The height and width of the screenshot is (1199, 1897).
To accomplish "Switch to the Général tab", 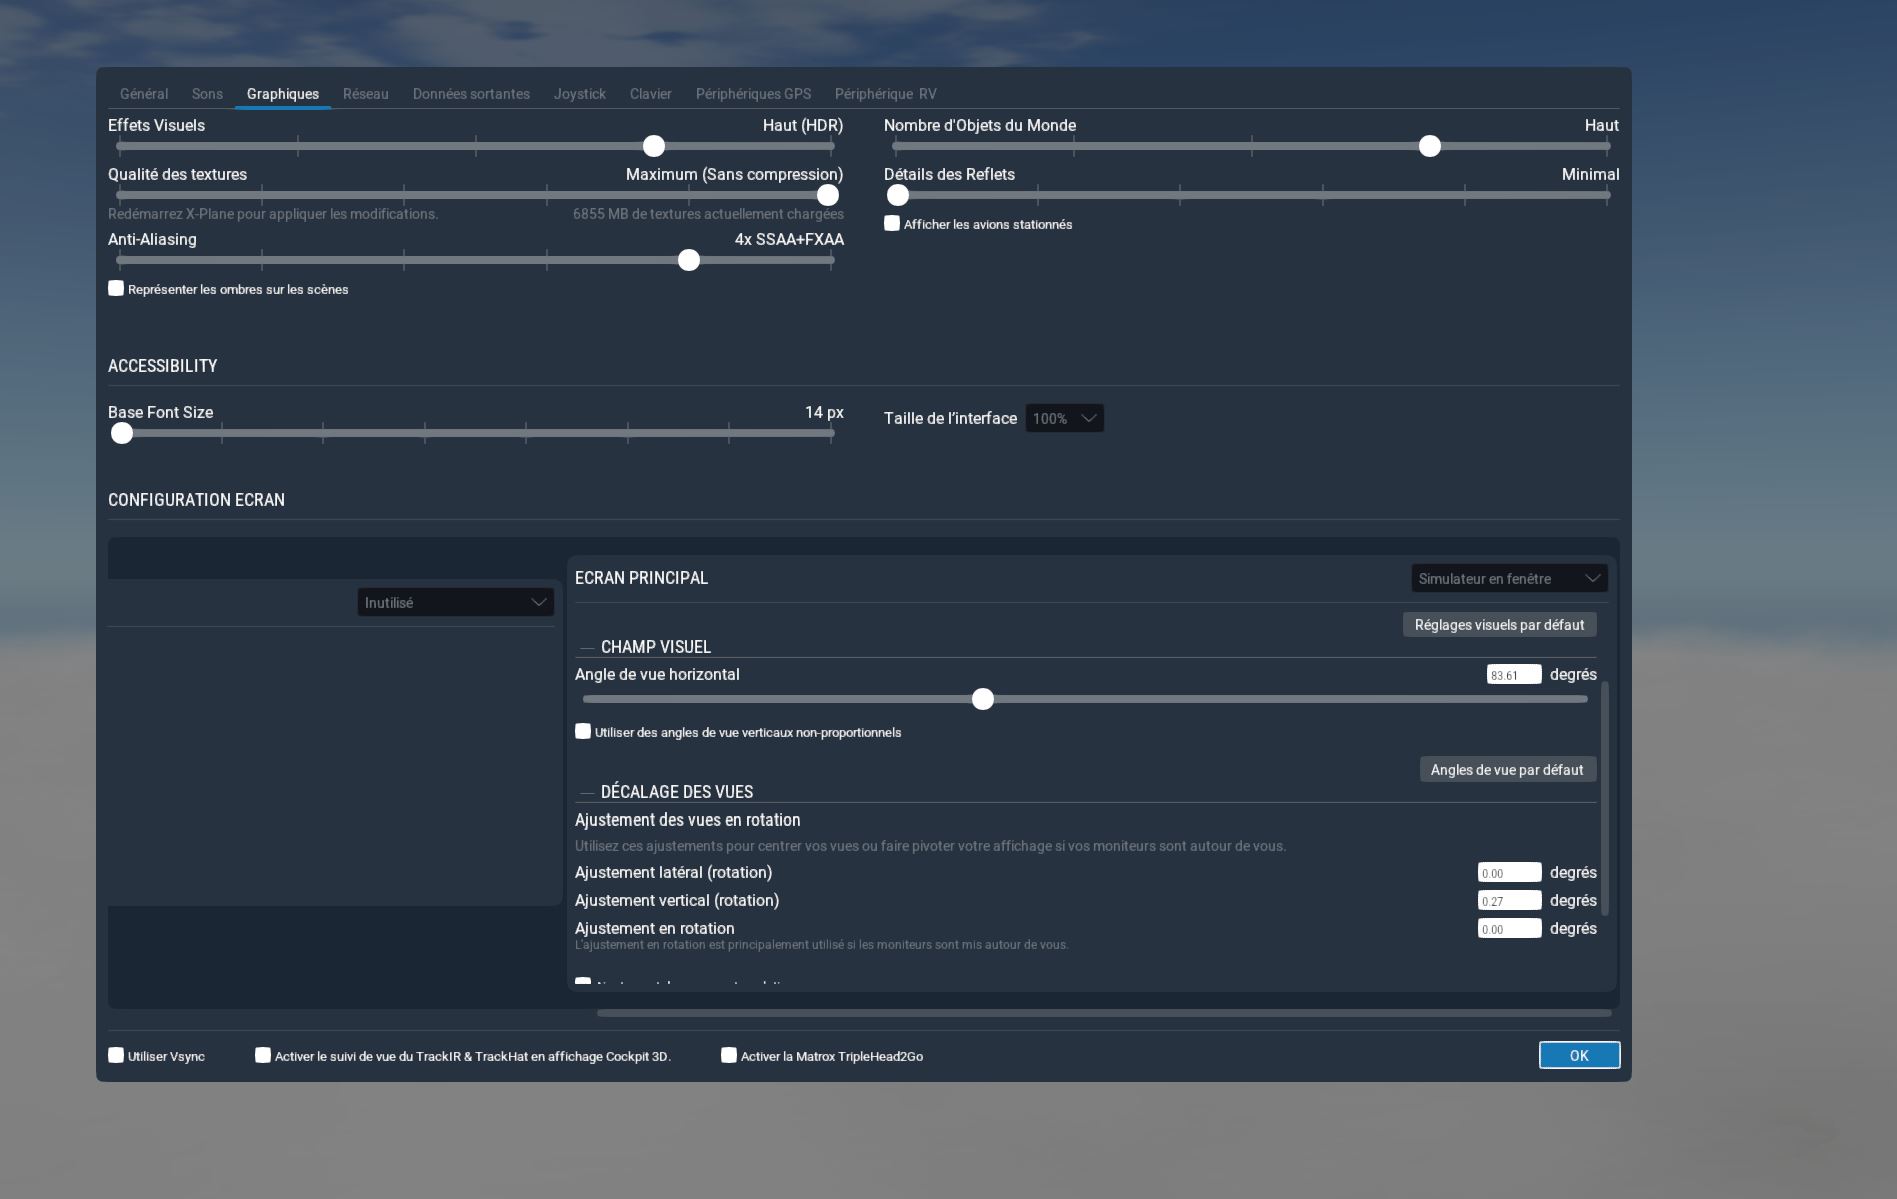I will (144, 94).
